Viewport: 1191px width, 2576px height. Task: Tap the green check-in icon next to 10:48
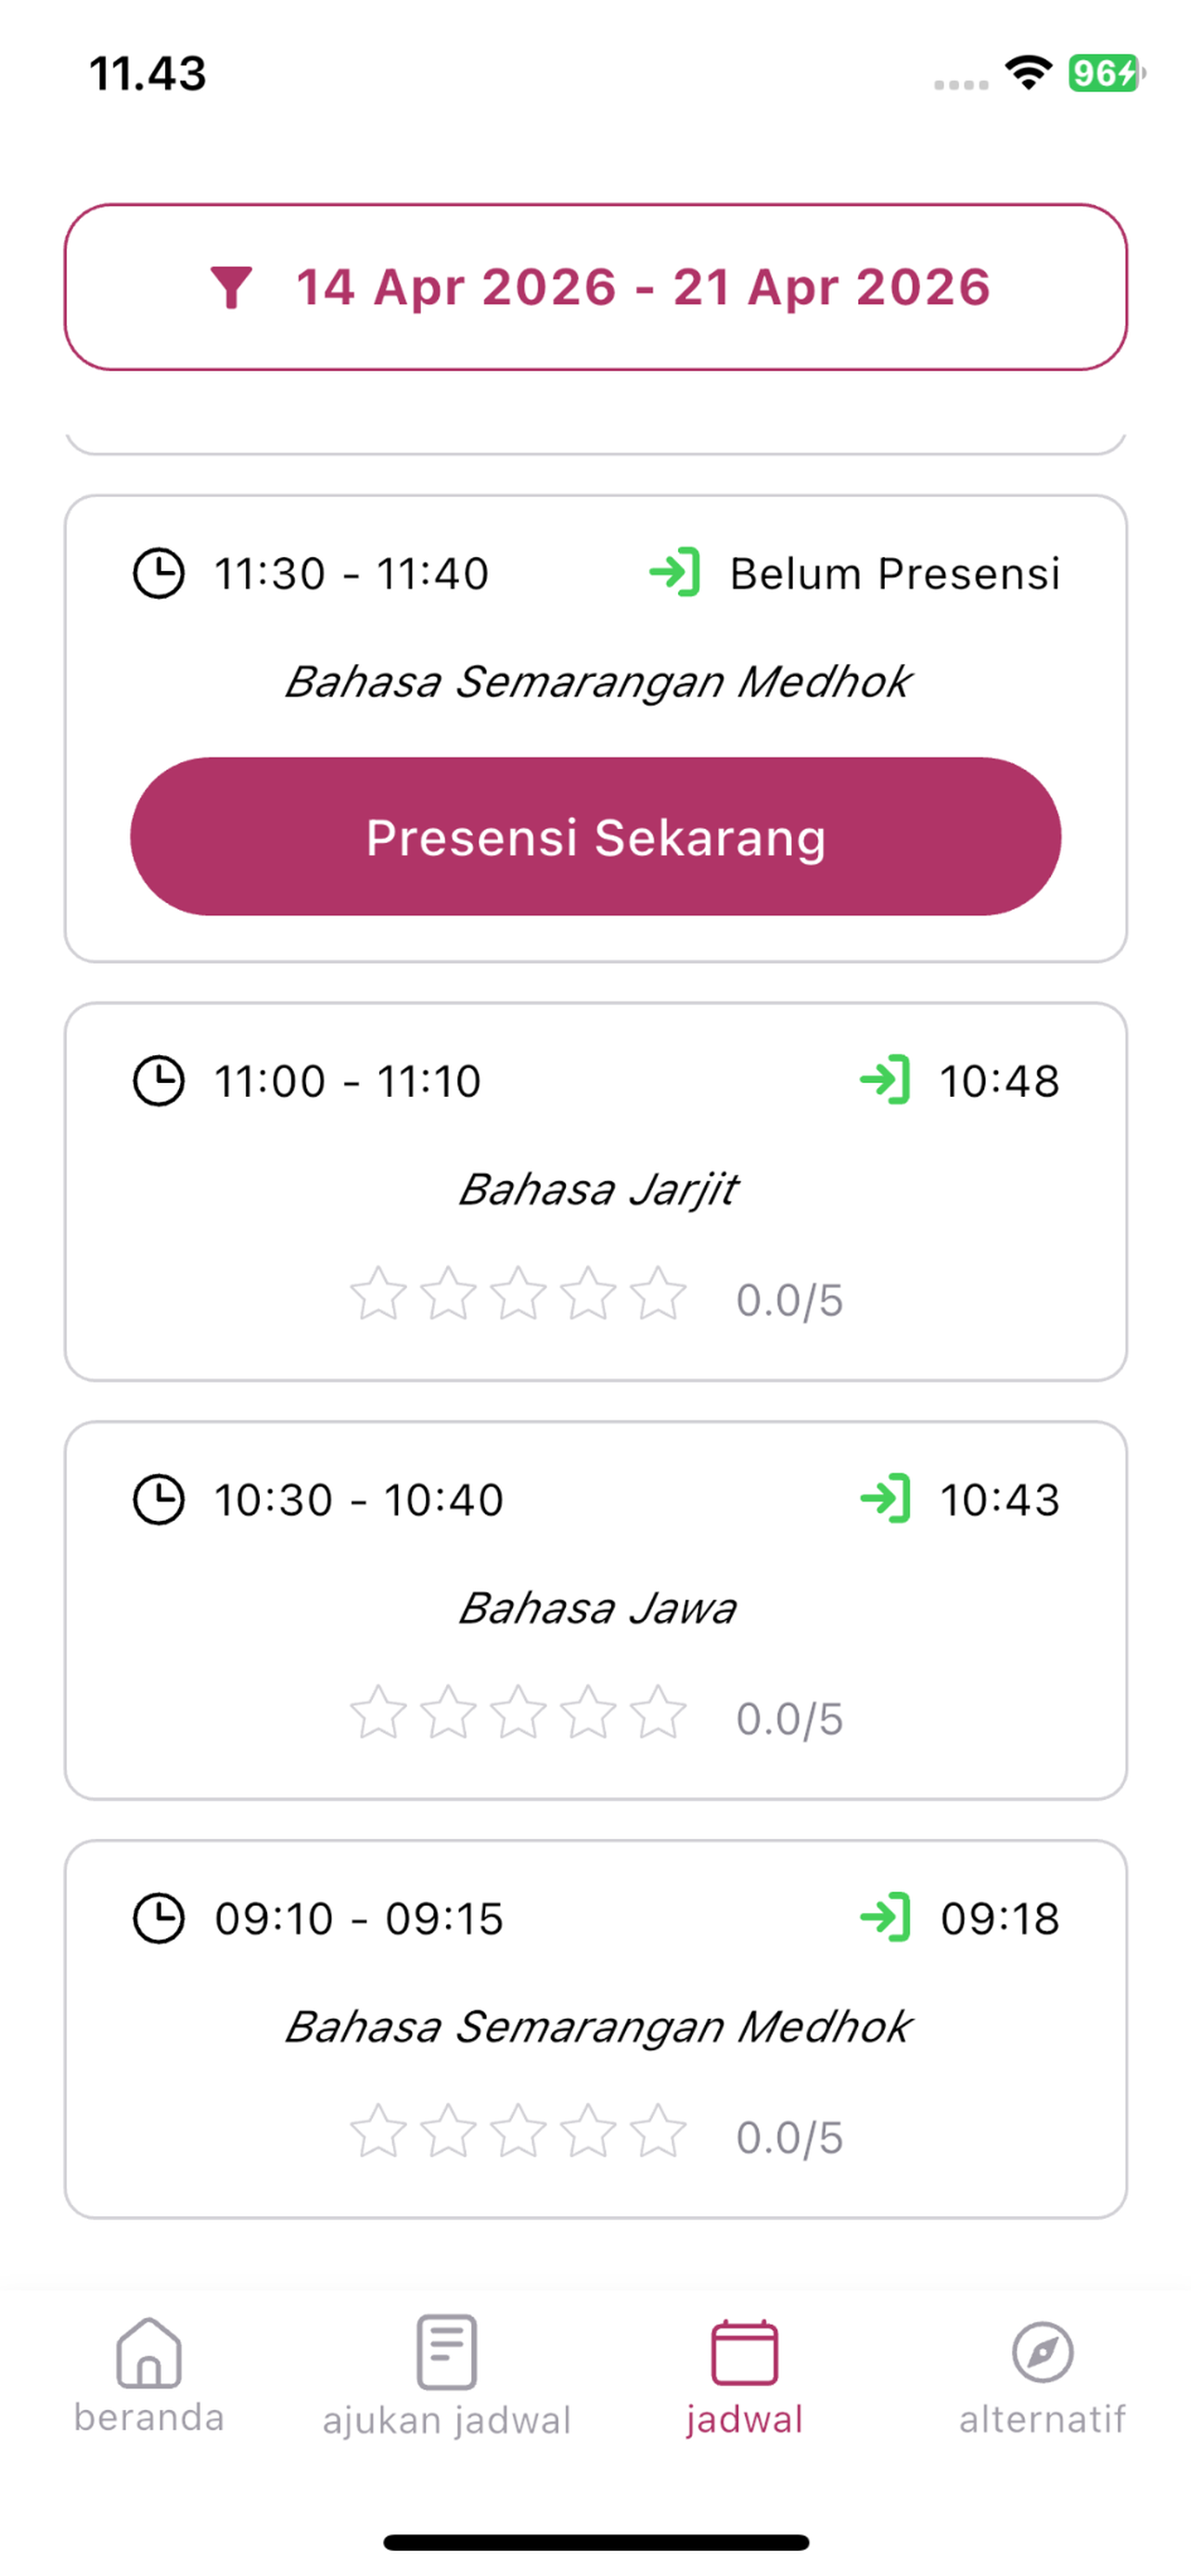(885, 1080)
